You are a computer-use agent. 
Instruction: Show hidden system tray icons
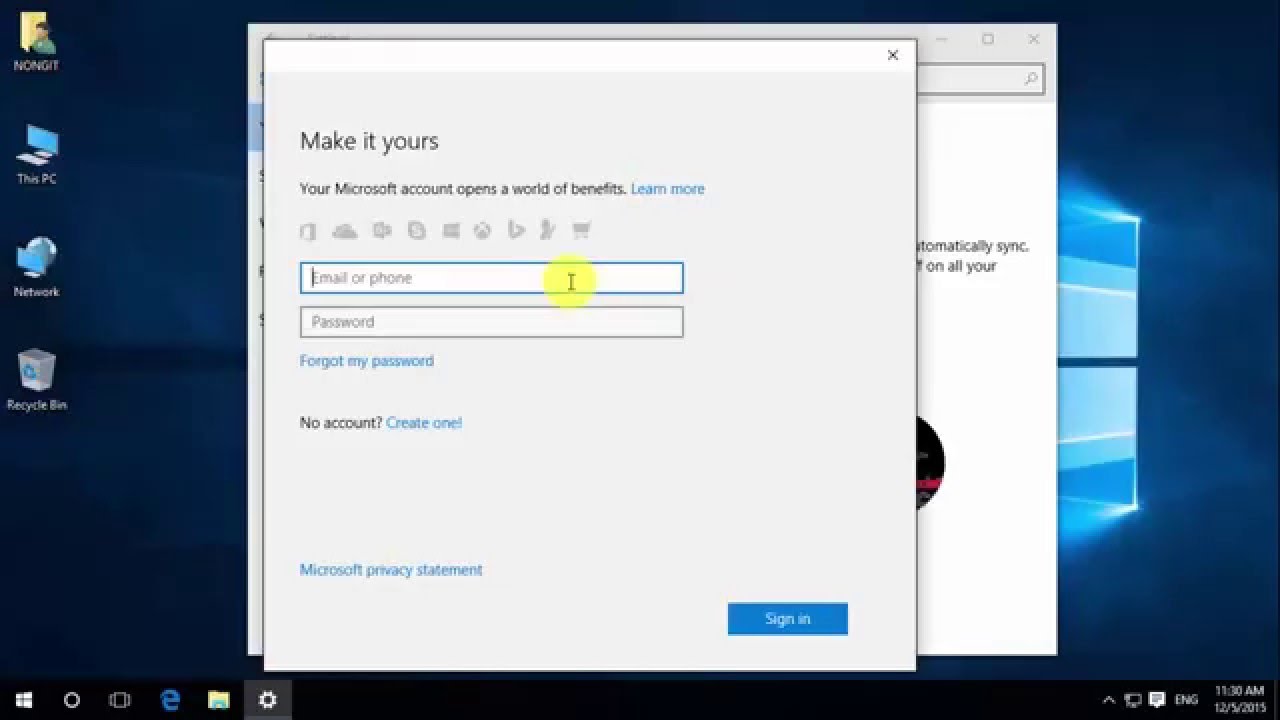click(1109, 700)
